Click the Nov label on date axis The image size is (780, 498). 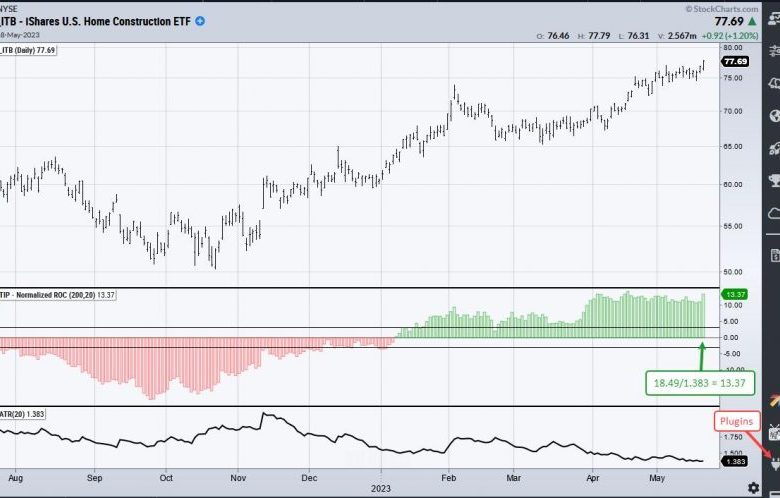(x=238, y=478)
